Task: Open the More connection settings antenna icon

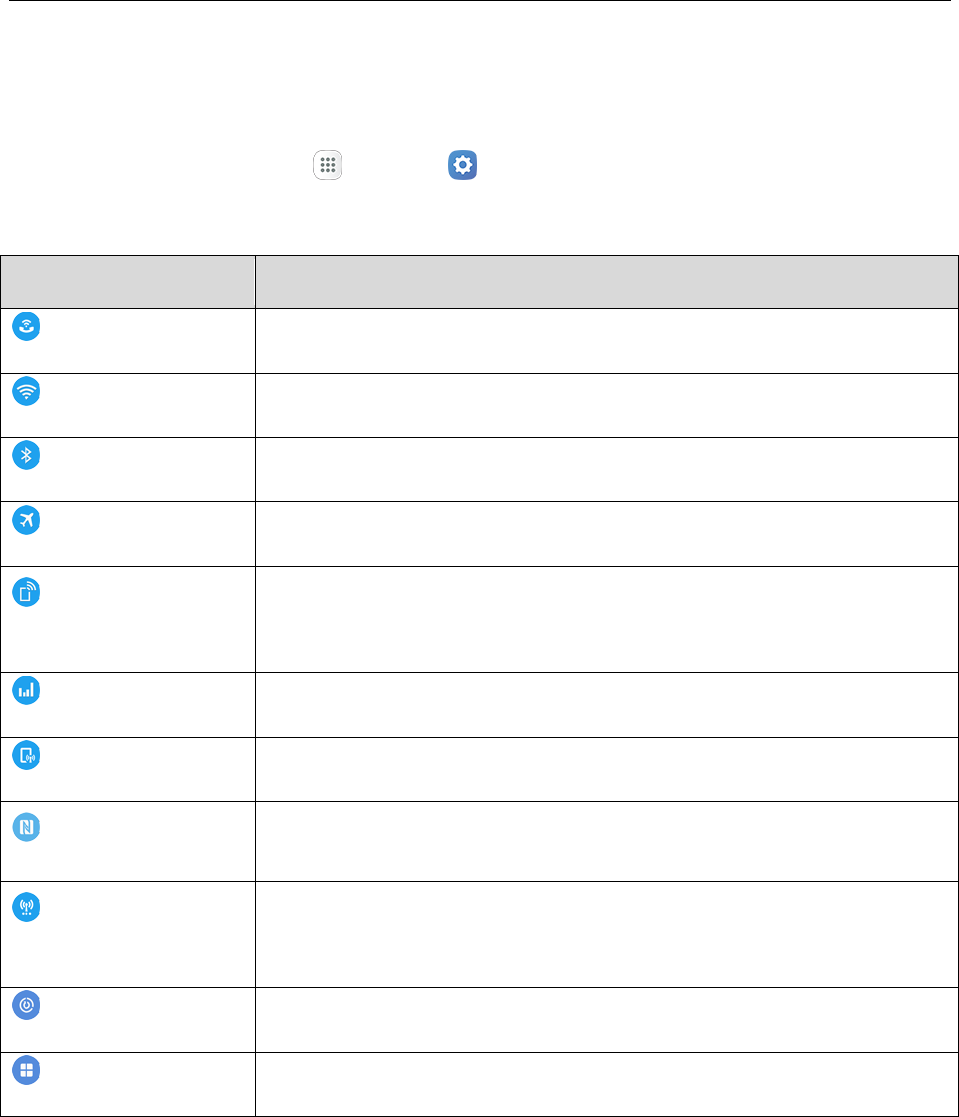Action: pyautogui.click(x=27, y=908)
